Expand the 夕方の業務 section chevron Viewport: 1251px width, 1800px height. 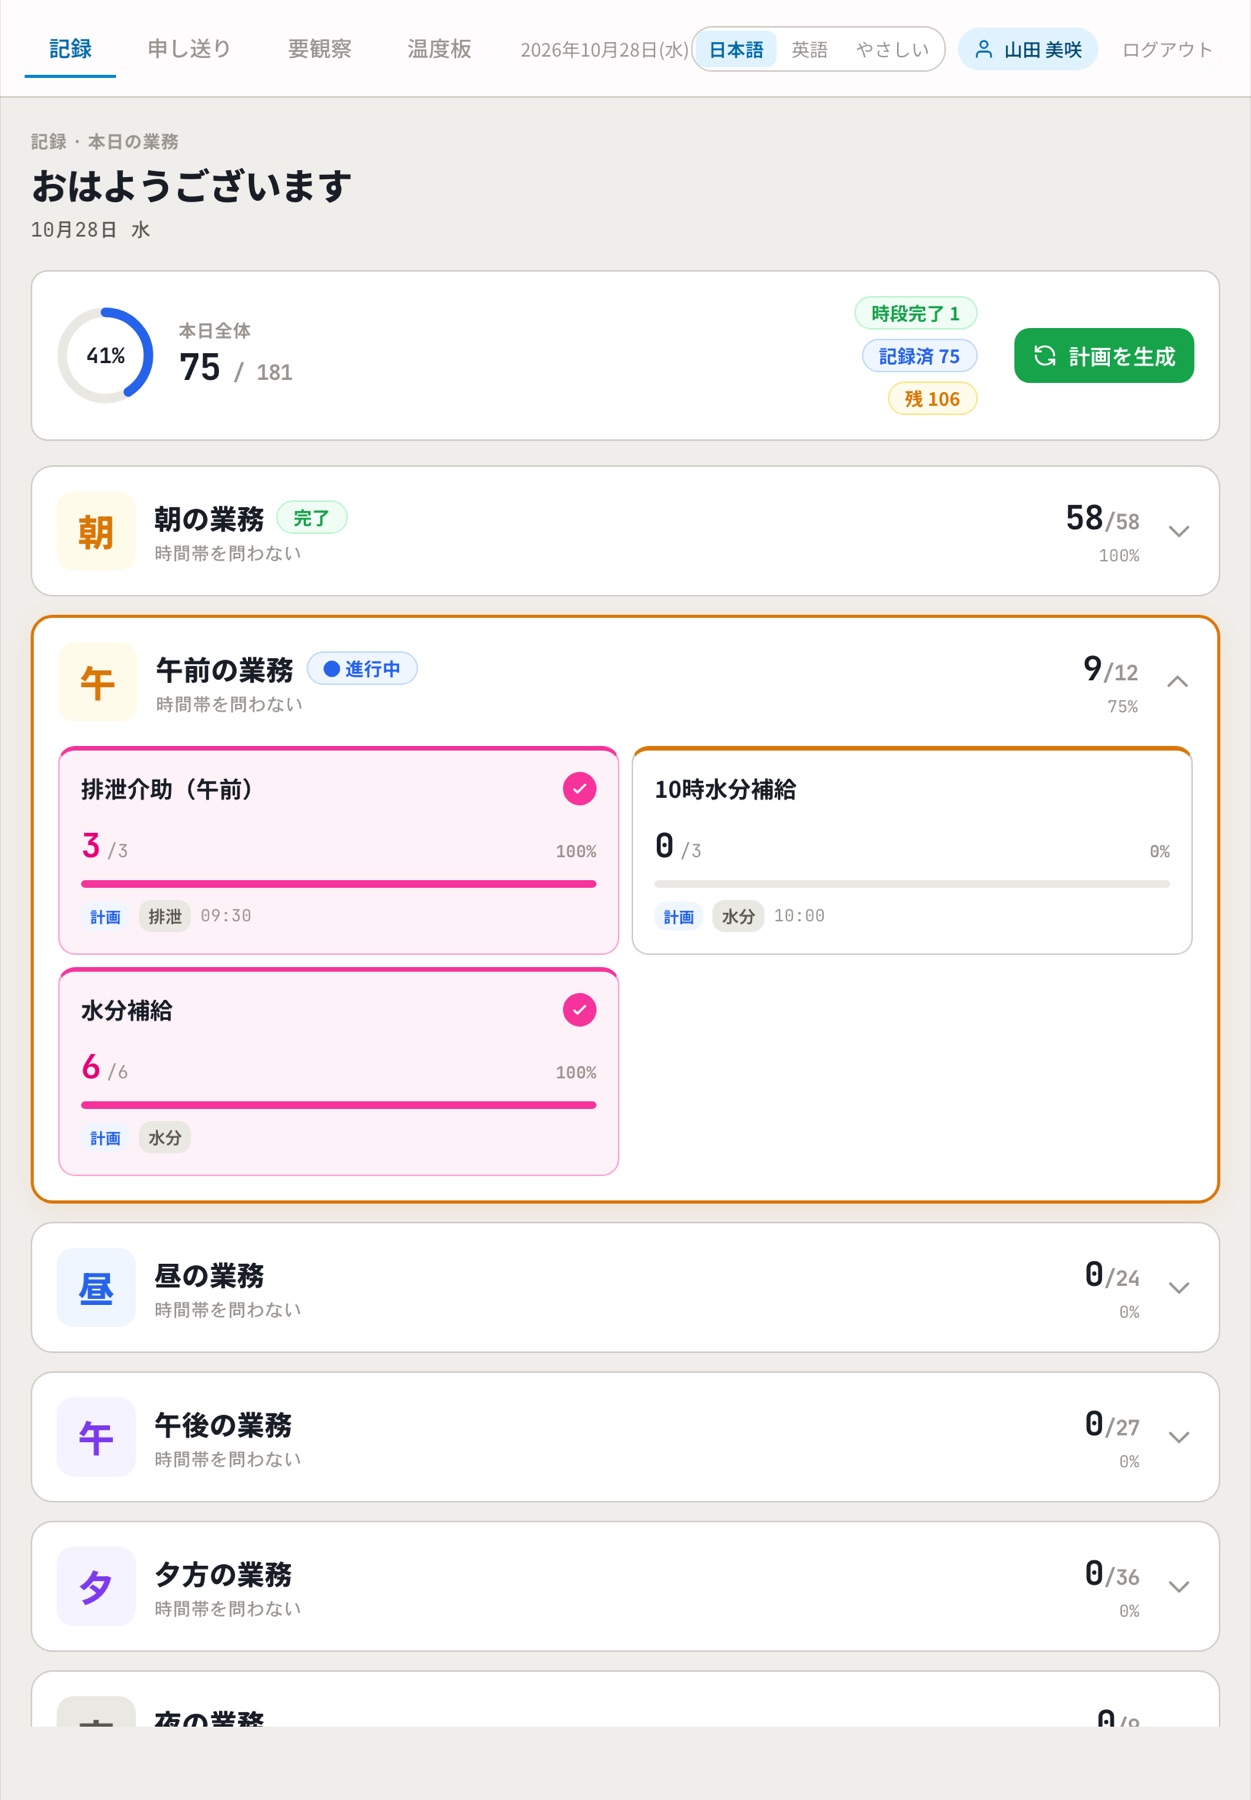1179,1586
